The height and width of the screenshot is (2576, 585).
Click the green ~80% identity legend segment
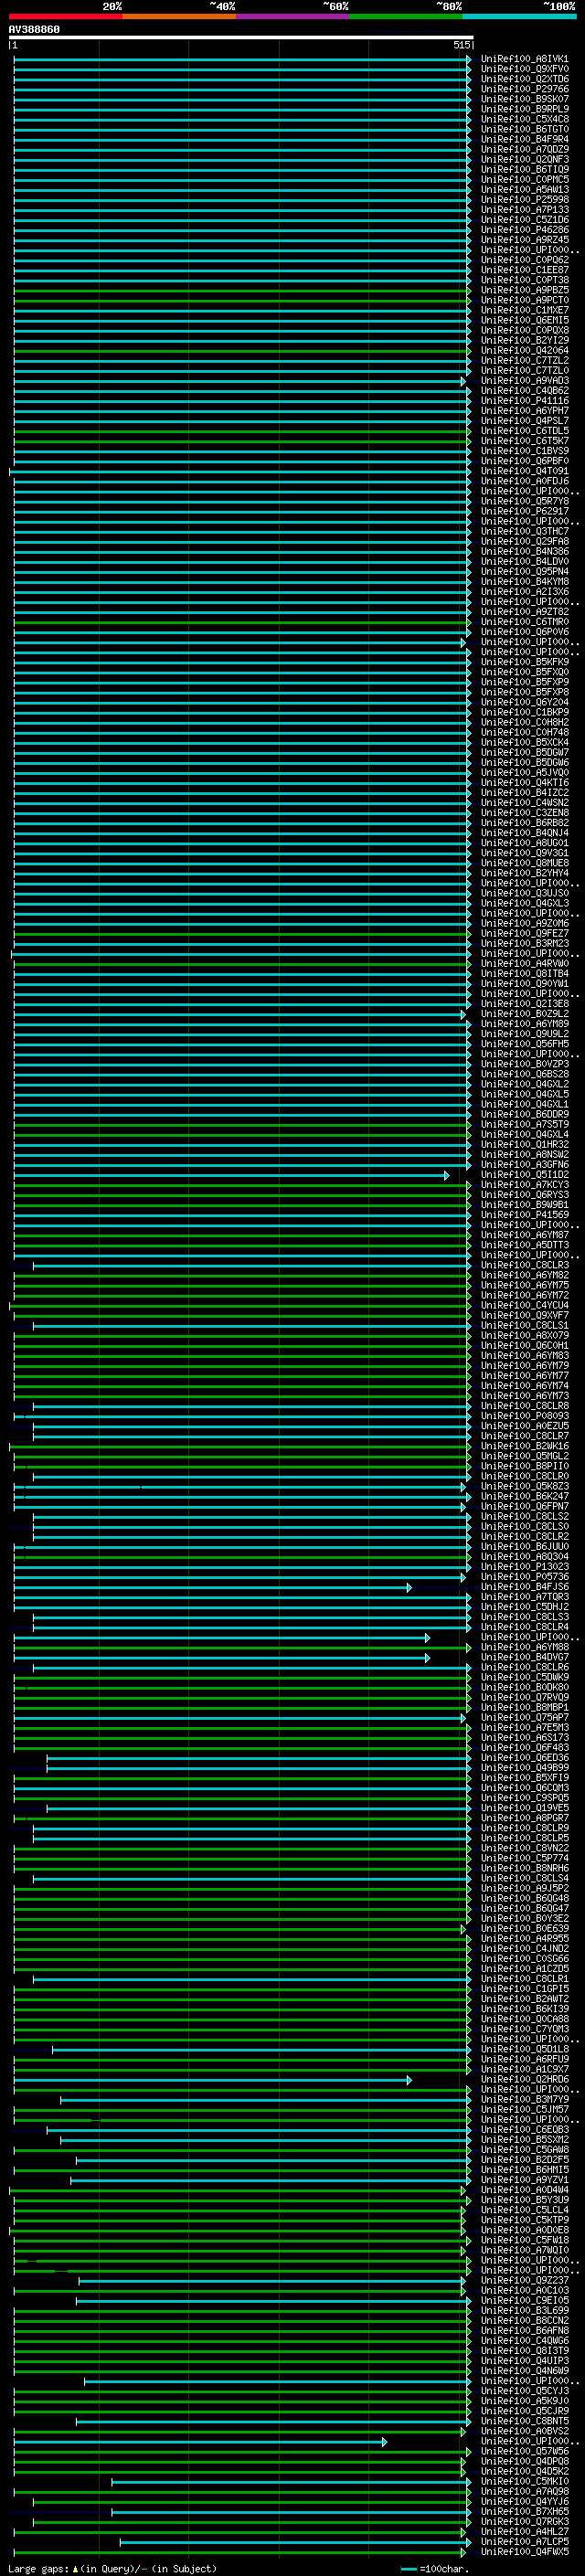406,16
